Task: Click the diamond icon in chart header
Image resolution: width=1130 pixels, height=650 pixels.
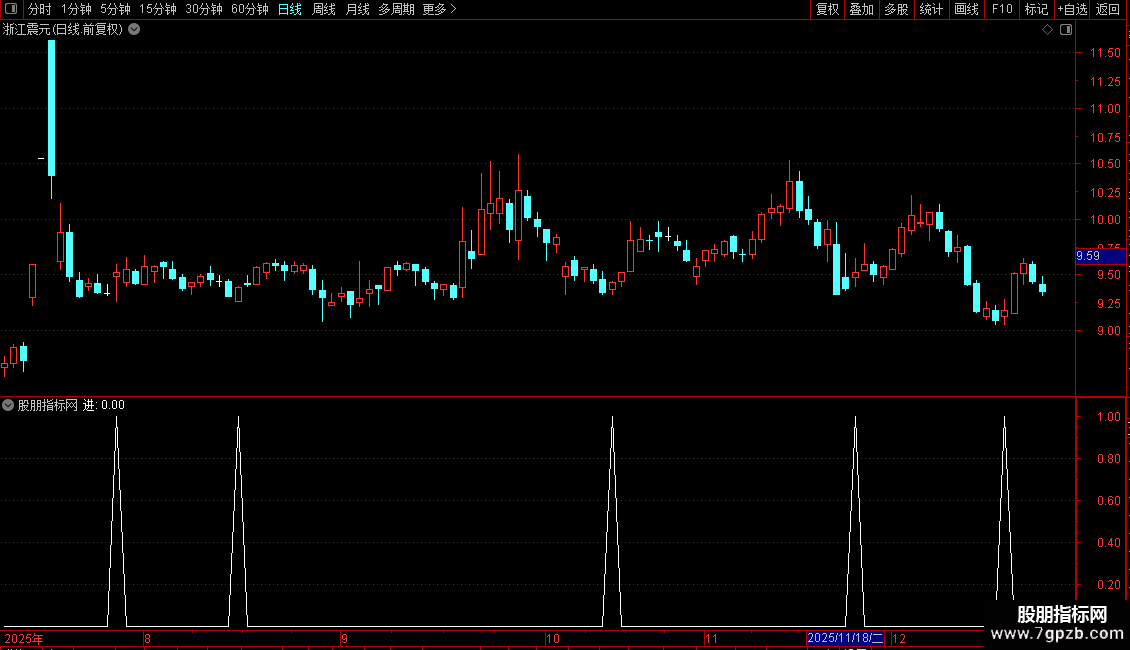Action: (x=1048, y=30)
